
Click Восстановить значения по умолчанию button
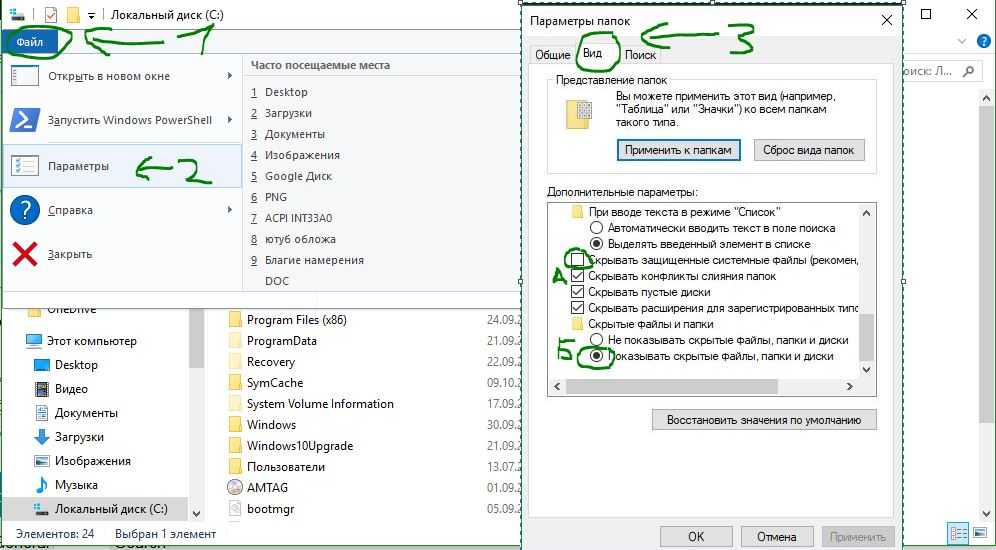(x=764, y=420)
